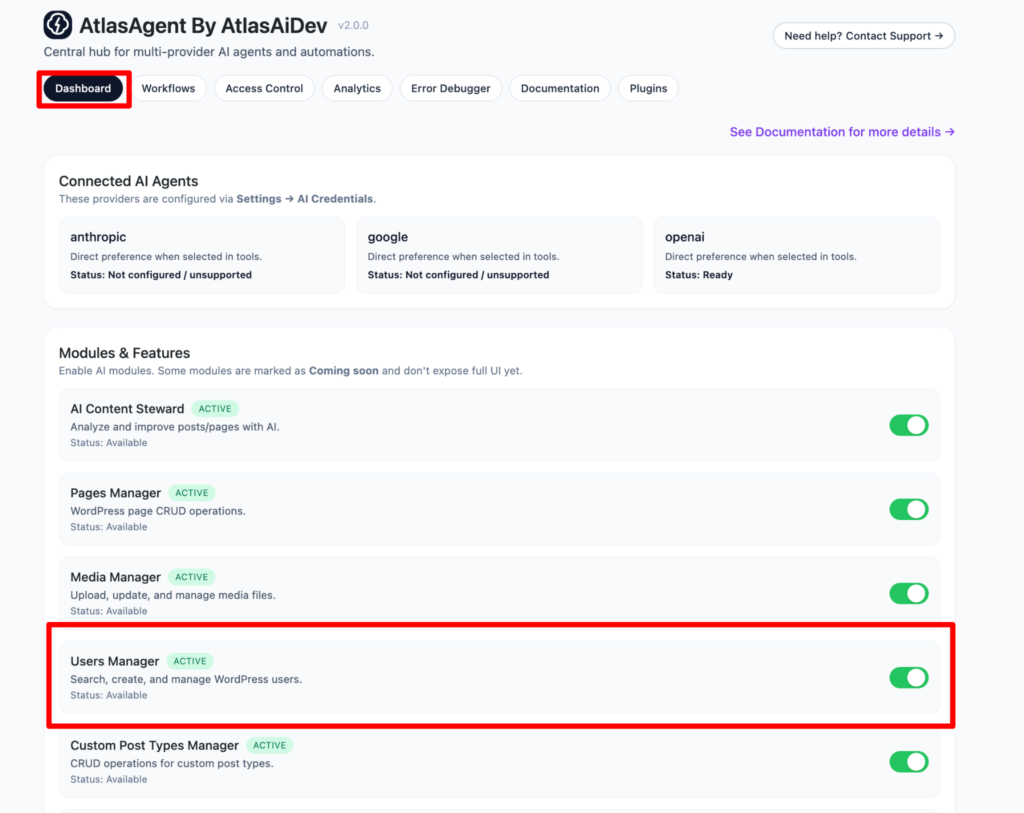The width and height of the screenshot is (1024, 813).
Task: Toggle the AI Content Steward module switch
Action: point(908,425)
